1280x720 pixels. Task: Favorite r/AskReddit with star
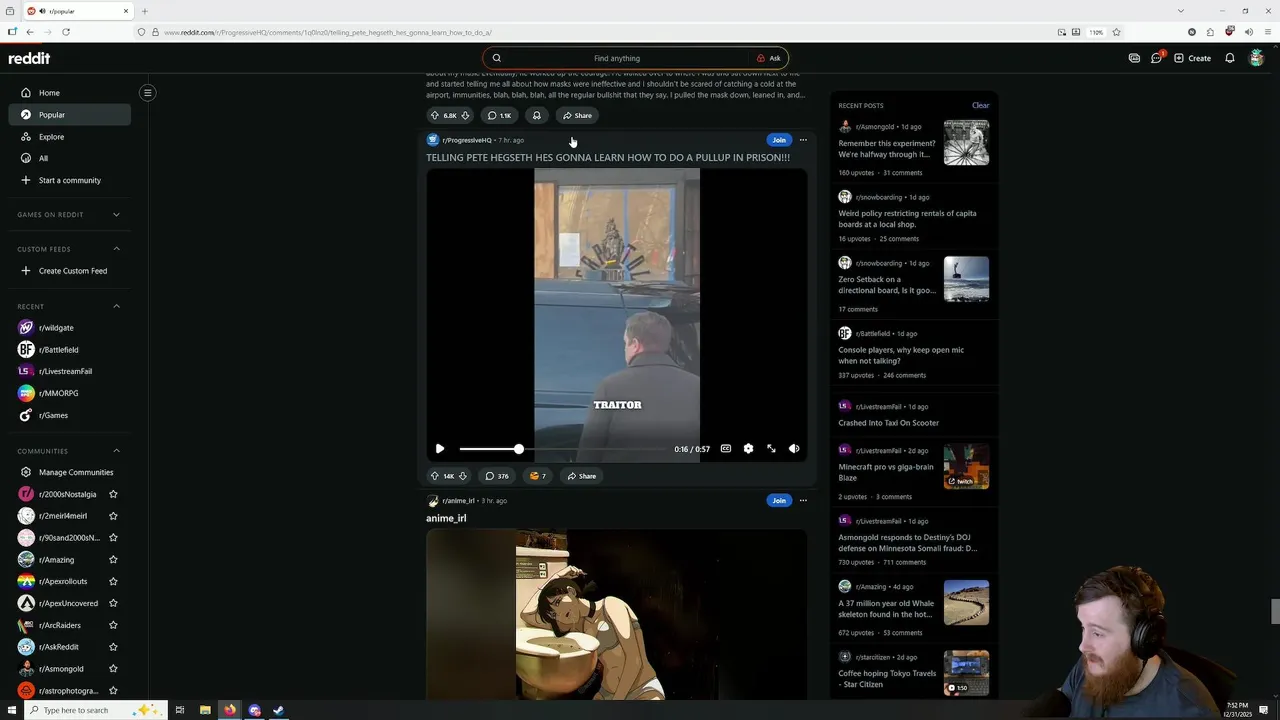coord(113,647)
